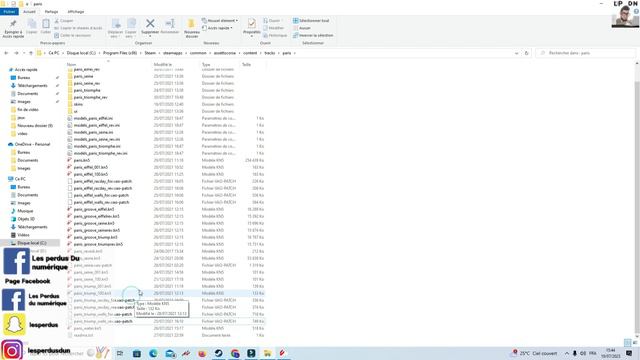The height and width of the screenshot is (360, 640).
Task: Select Disque local (C:) in sidebar
Action: point(31,243)
